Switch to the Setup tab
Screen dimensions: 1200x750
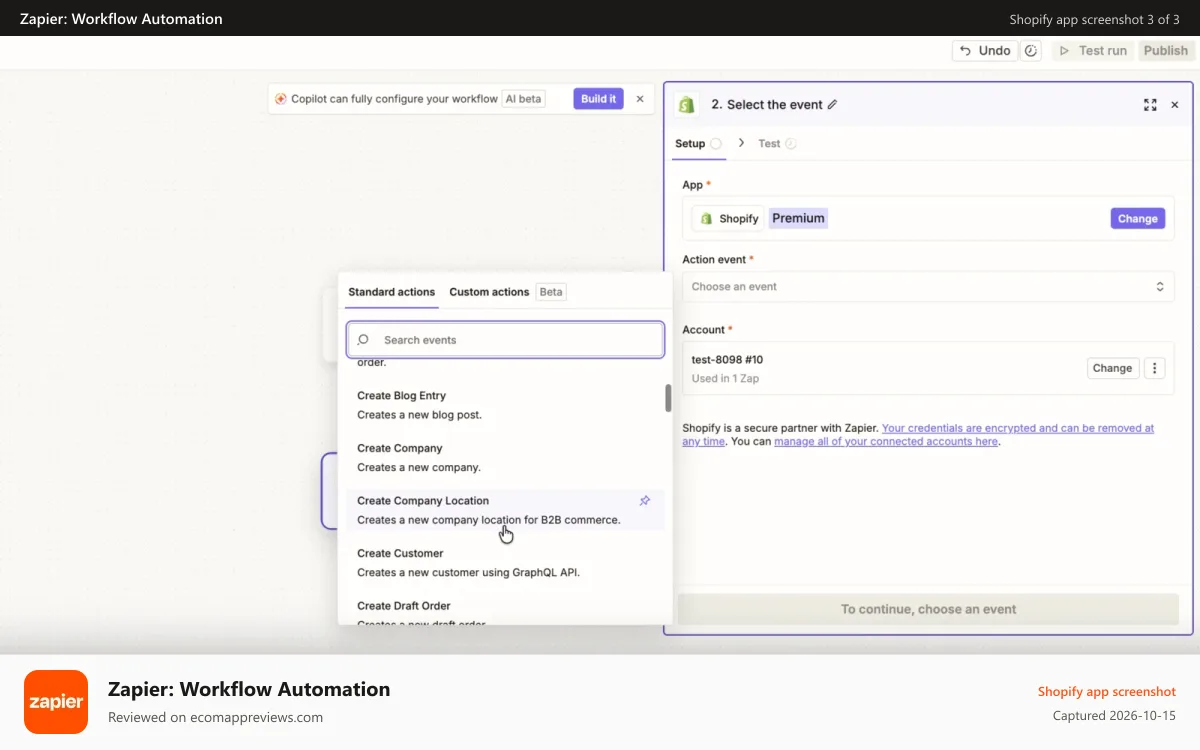tap(698, 143)
